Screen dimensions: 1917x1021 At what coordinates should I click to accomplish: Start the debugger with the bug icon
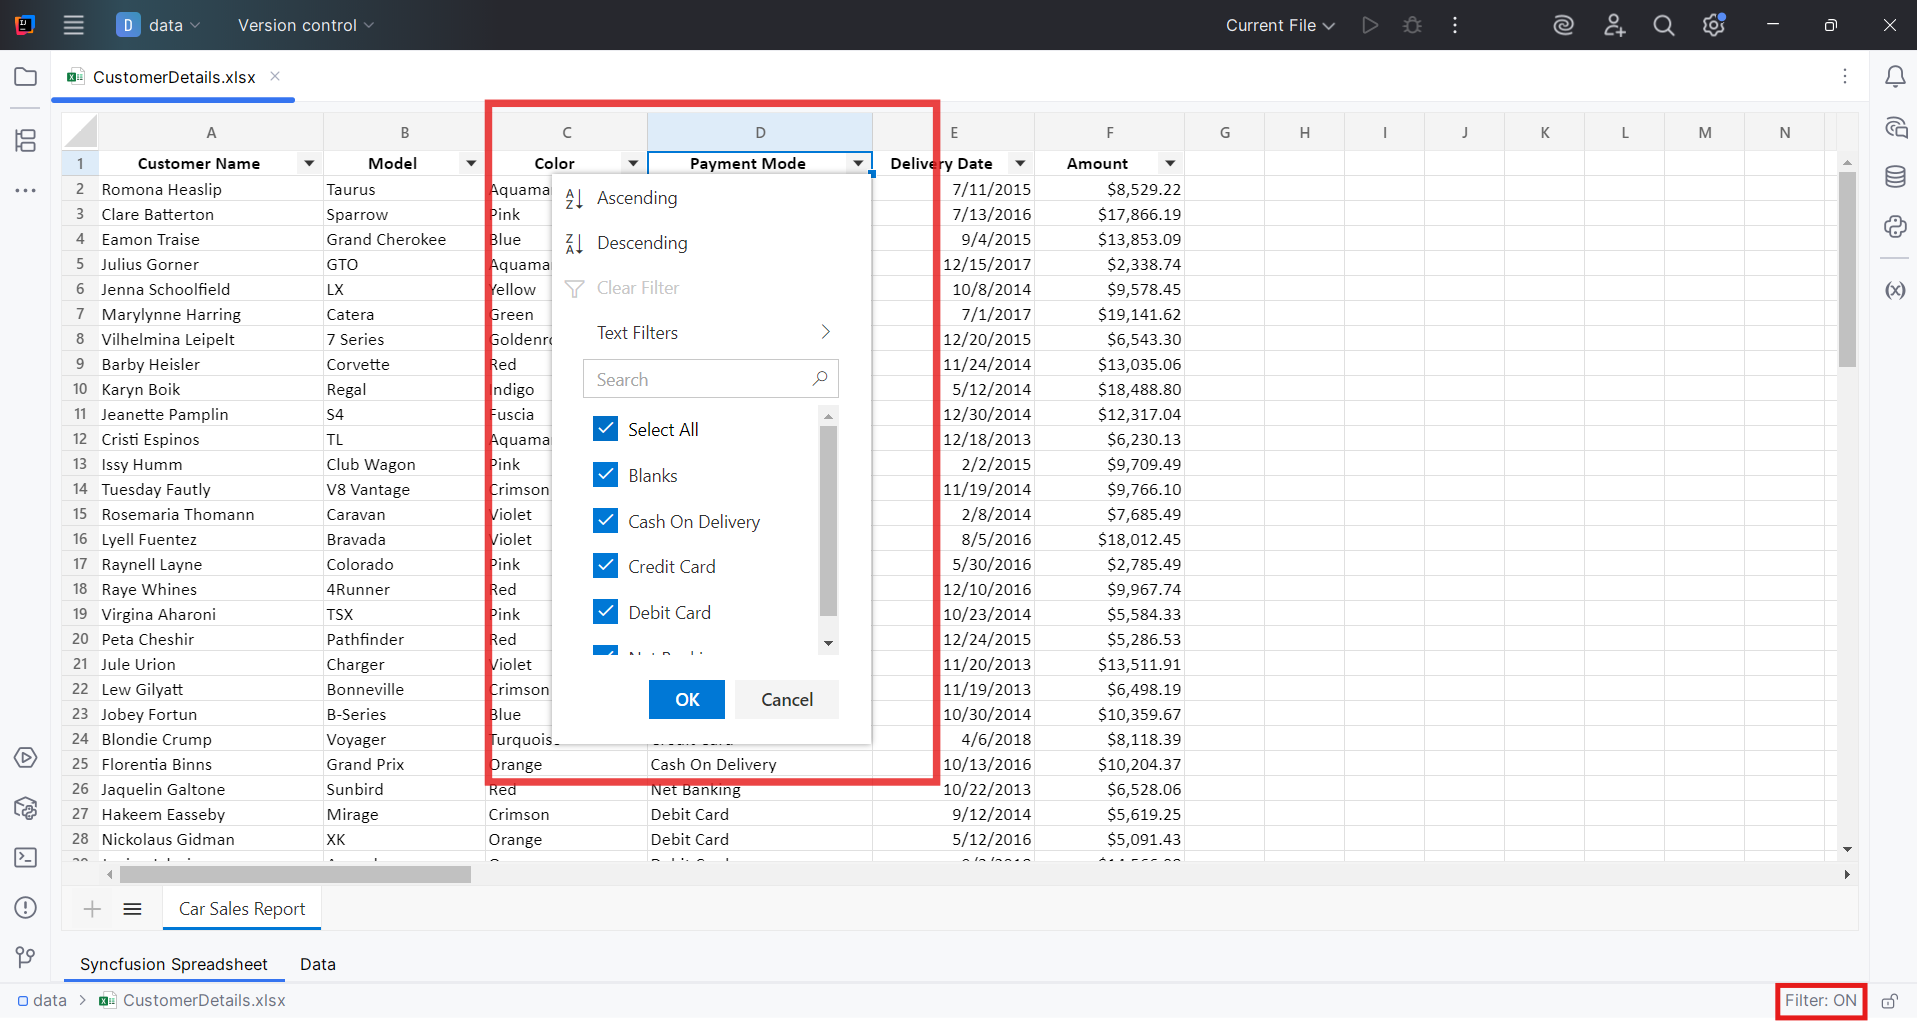(x=1412, y=25)
